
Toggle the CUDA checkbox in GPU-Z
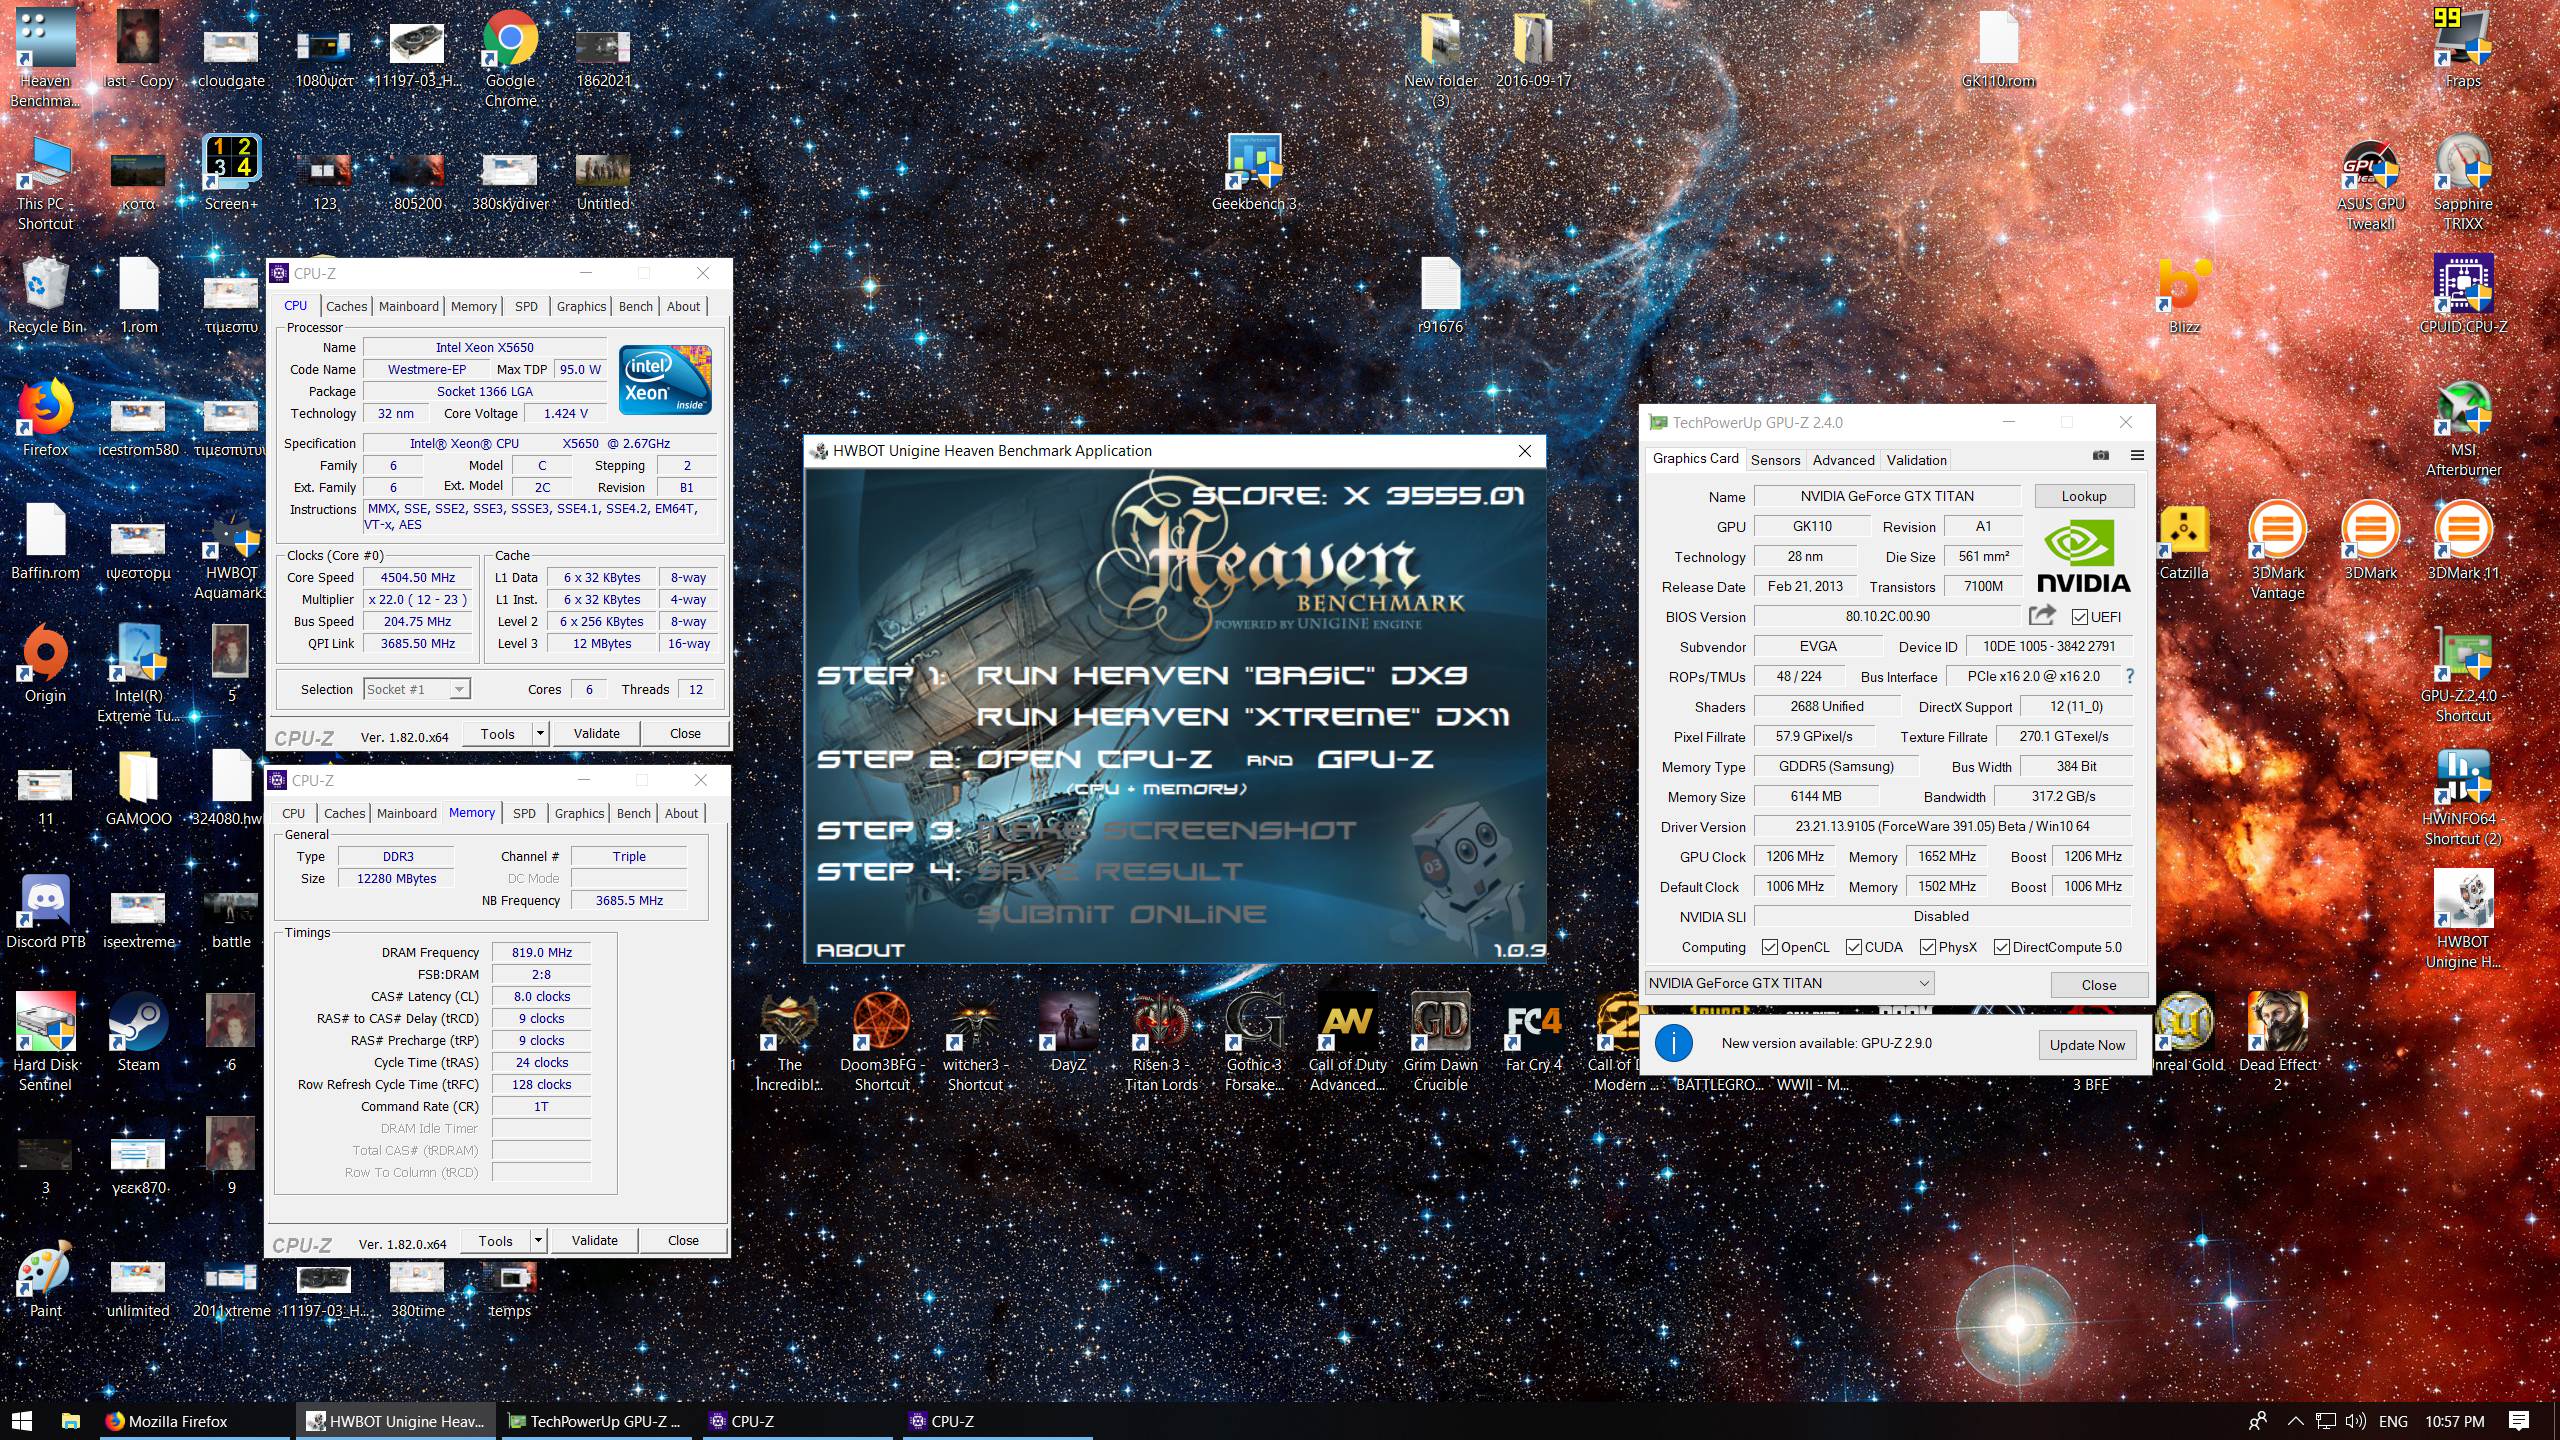pos(1854,947)
